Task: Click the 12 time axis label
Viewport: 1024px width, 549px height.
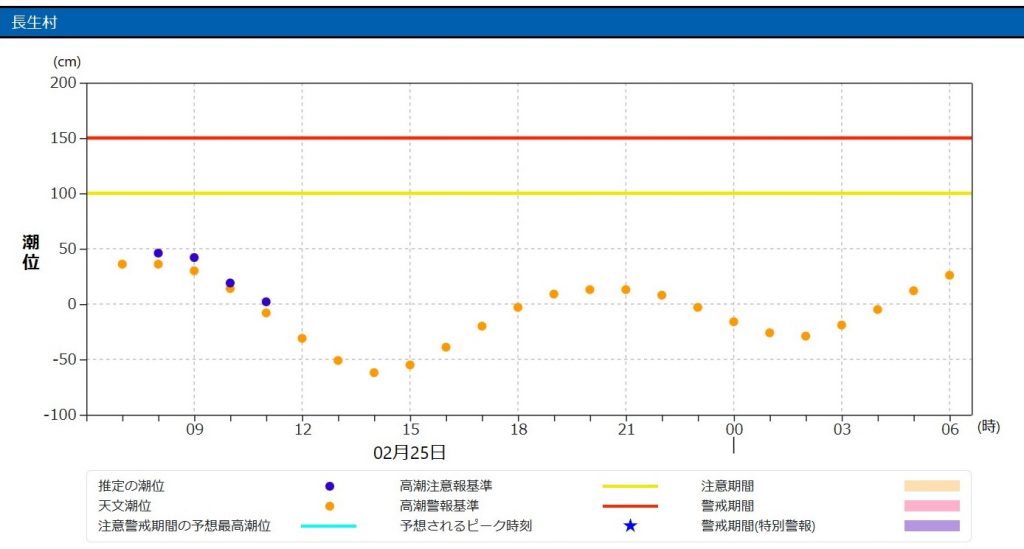Action: coord(302,429)
